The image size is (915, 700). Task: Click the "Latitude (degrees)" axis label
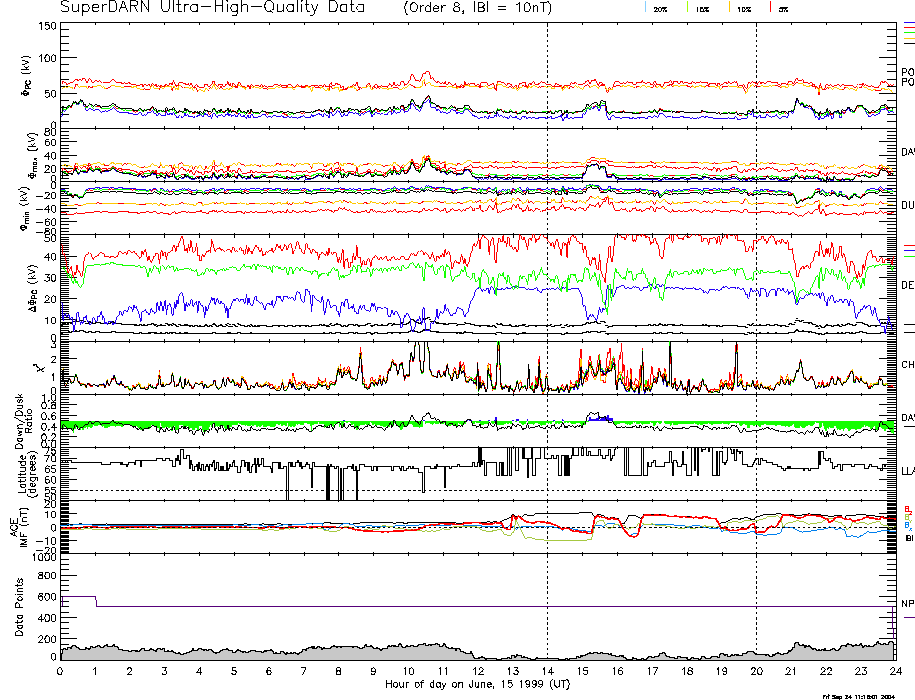20,470
